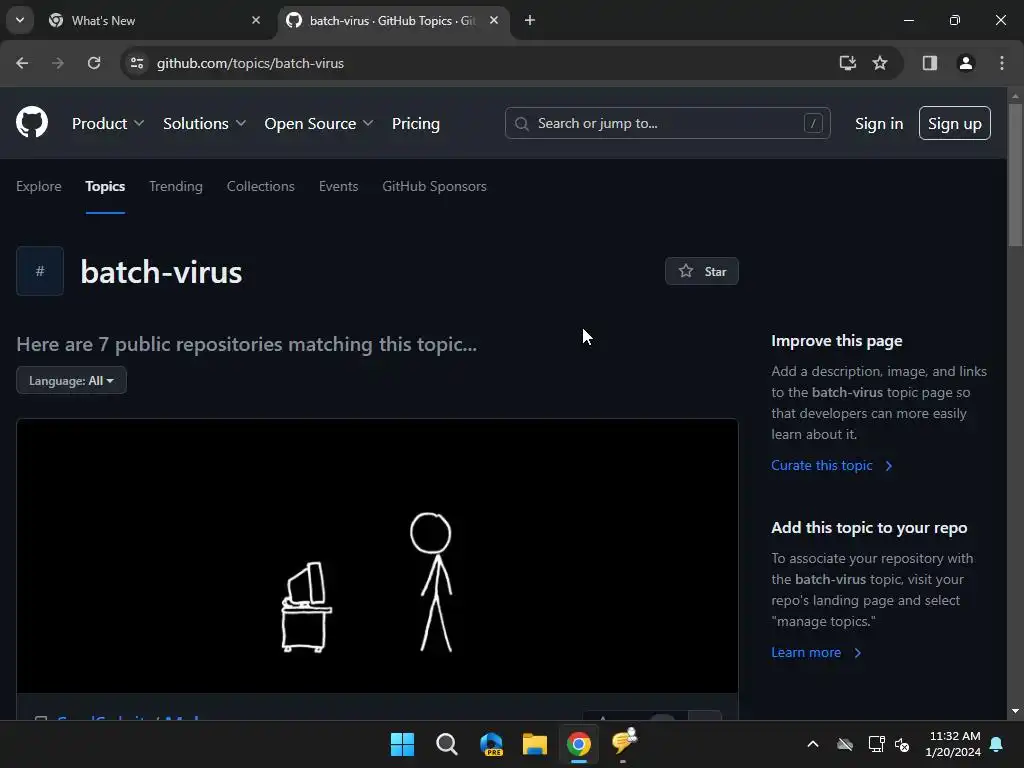Click the scrollbar down arrow
Screen dimensions: 1024x768
1015,711
